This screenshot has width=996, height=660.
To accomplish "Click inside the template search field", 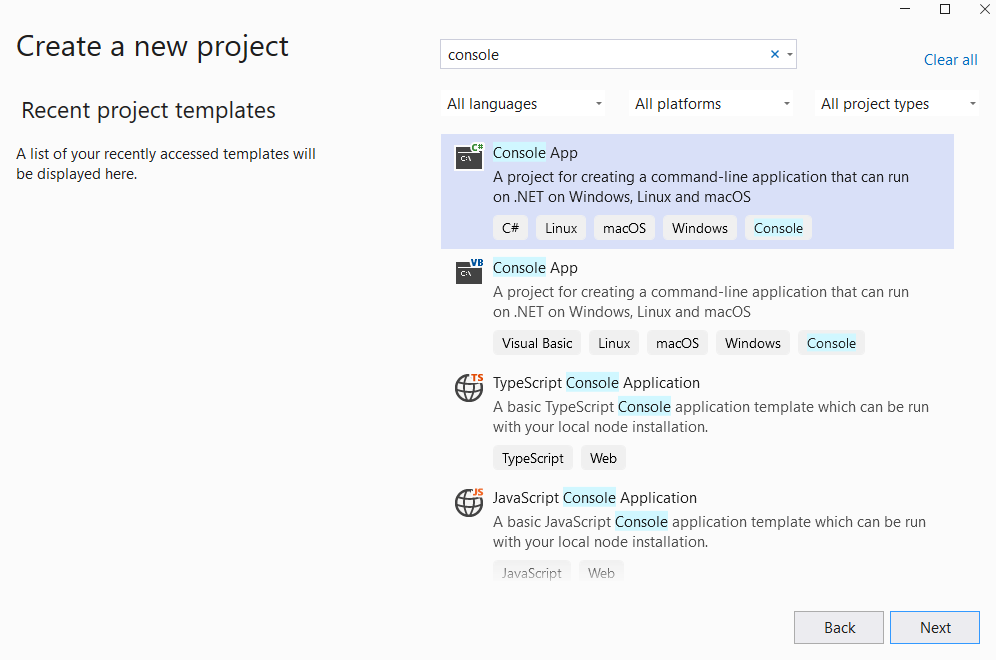I will pyautogui.click(x=600, y=54).
